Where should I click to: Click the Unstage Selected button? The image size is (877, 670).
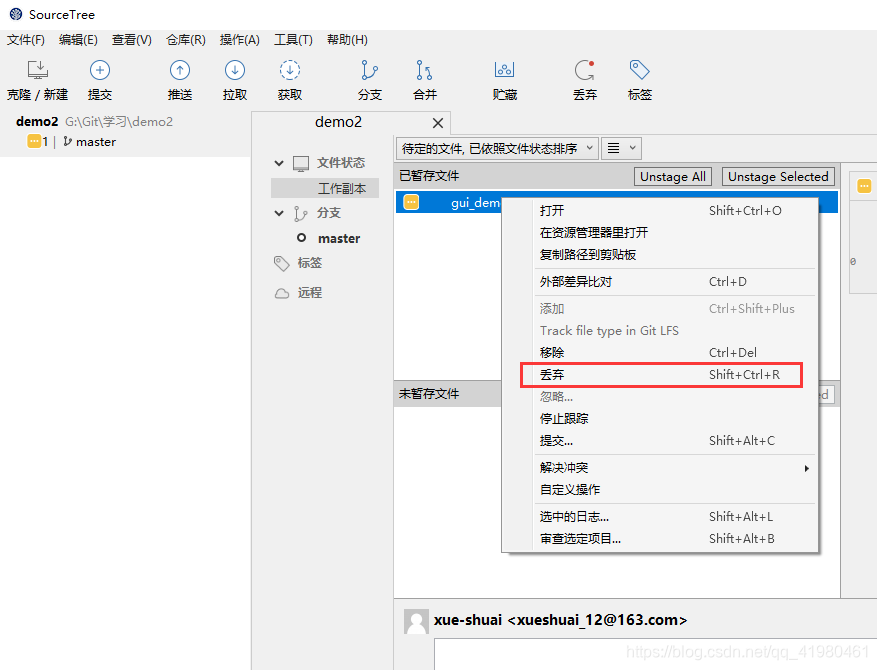coord(778,177)
